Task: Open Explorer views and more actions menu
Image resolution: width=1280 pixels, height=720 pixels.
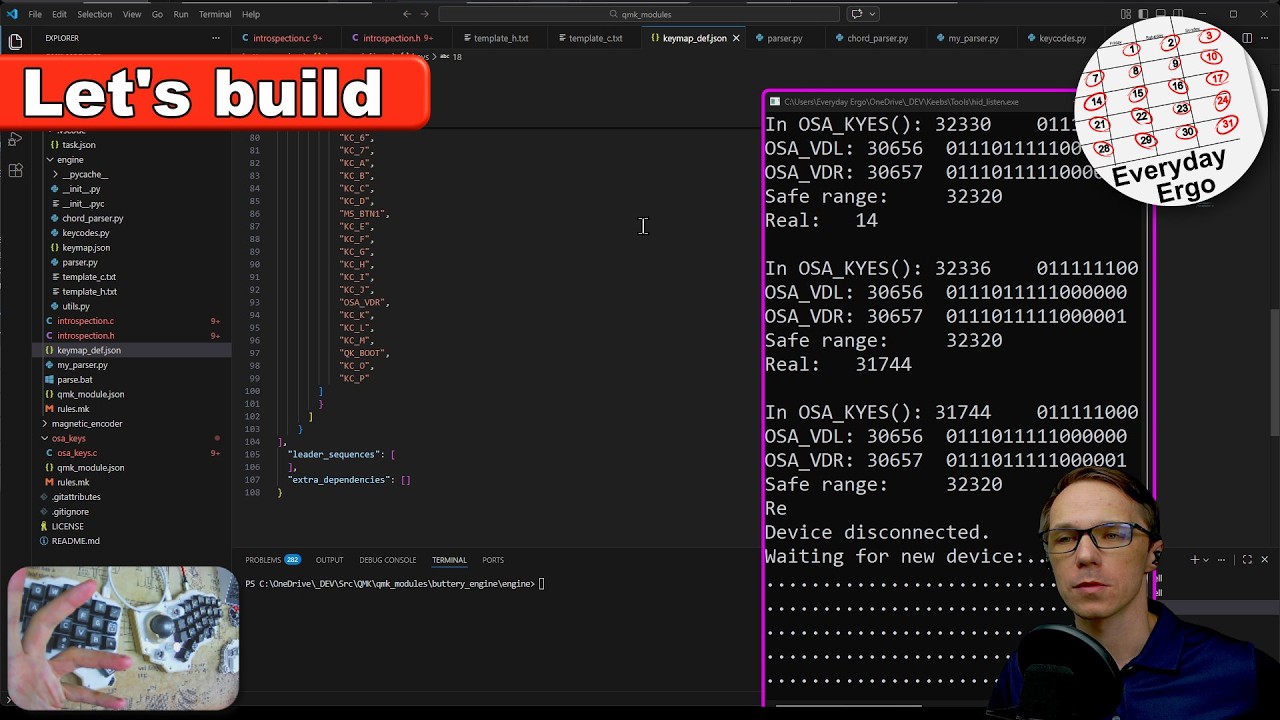Action: coord(215,38)
